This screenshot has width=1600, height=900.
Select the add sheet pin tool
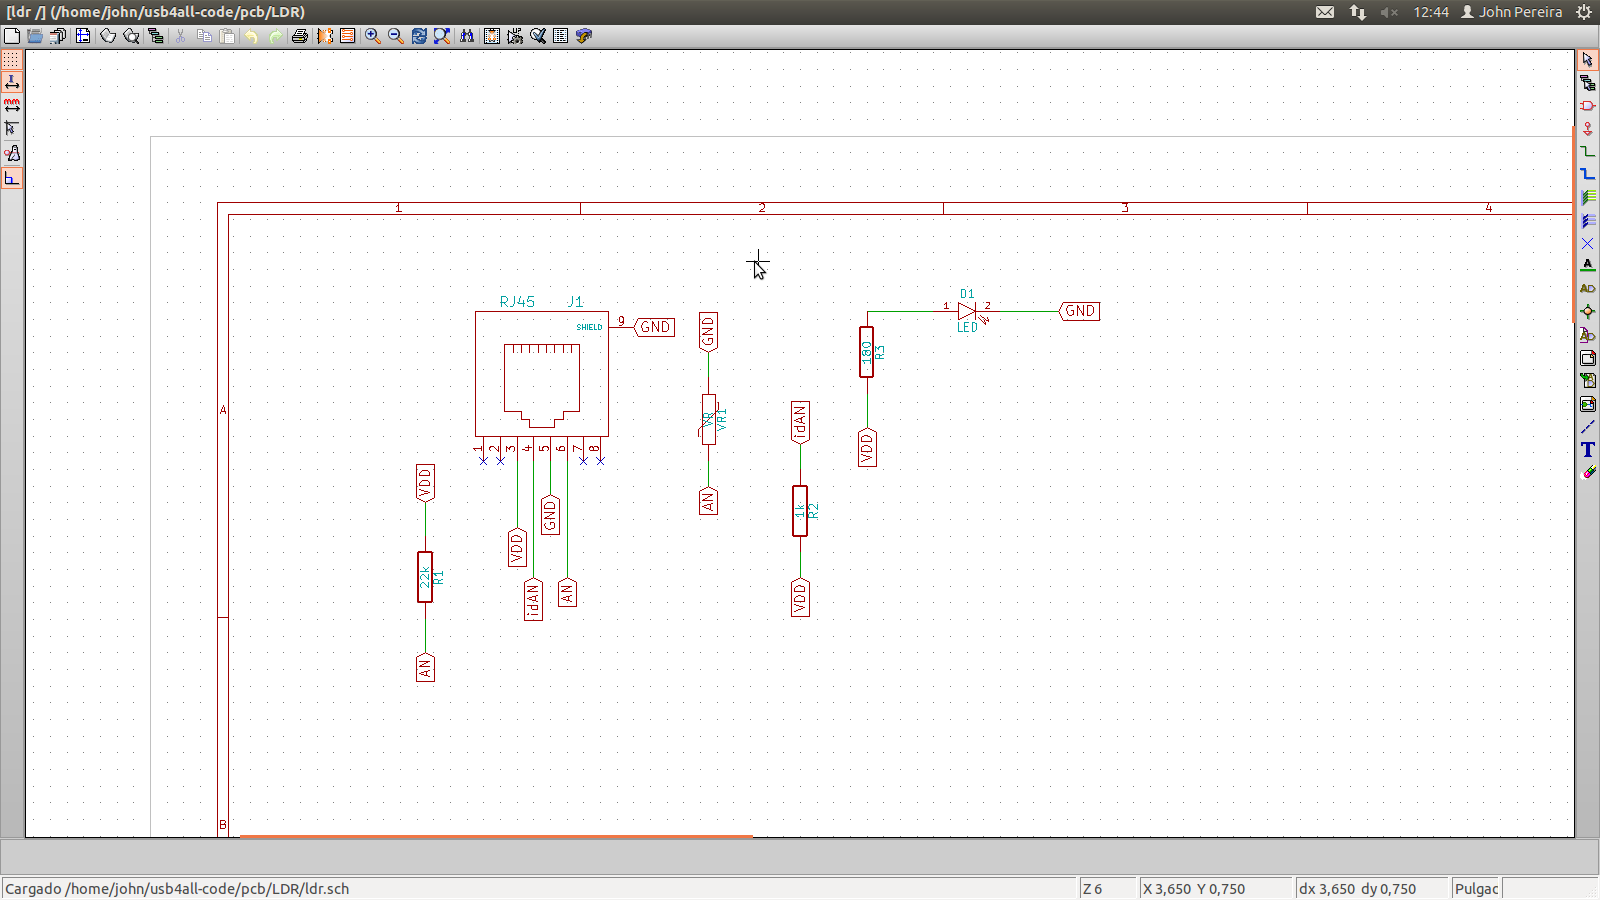pos(1588,404)
